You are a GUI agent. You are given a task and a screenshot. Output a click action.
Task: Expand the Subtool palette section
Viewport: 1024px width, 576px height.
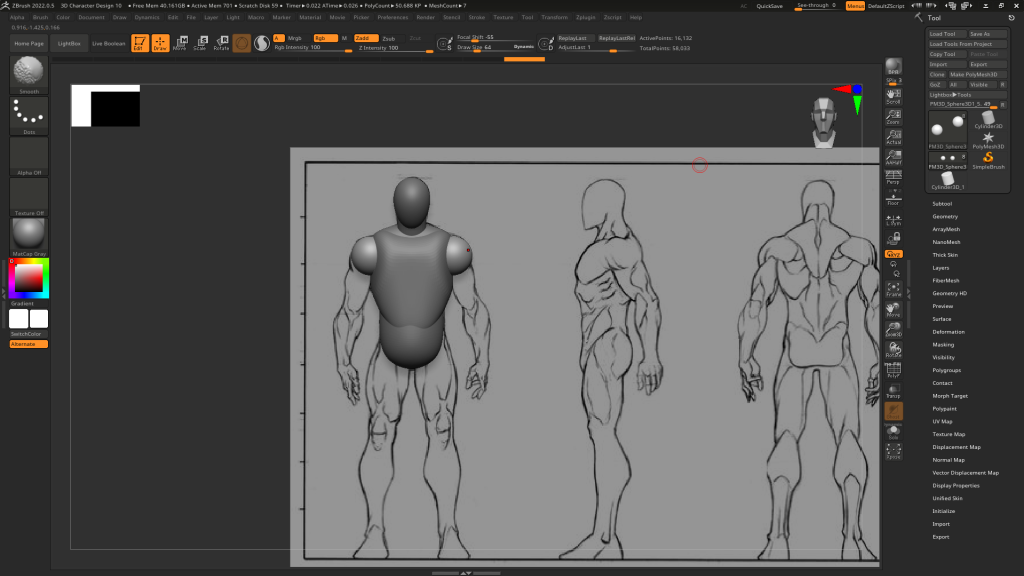942,204
